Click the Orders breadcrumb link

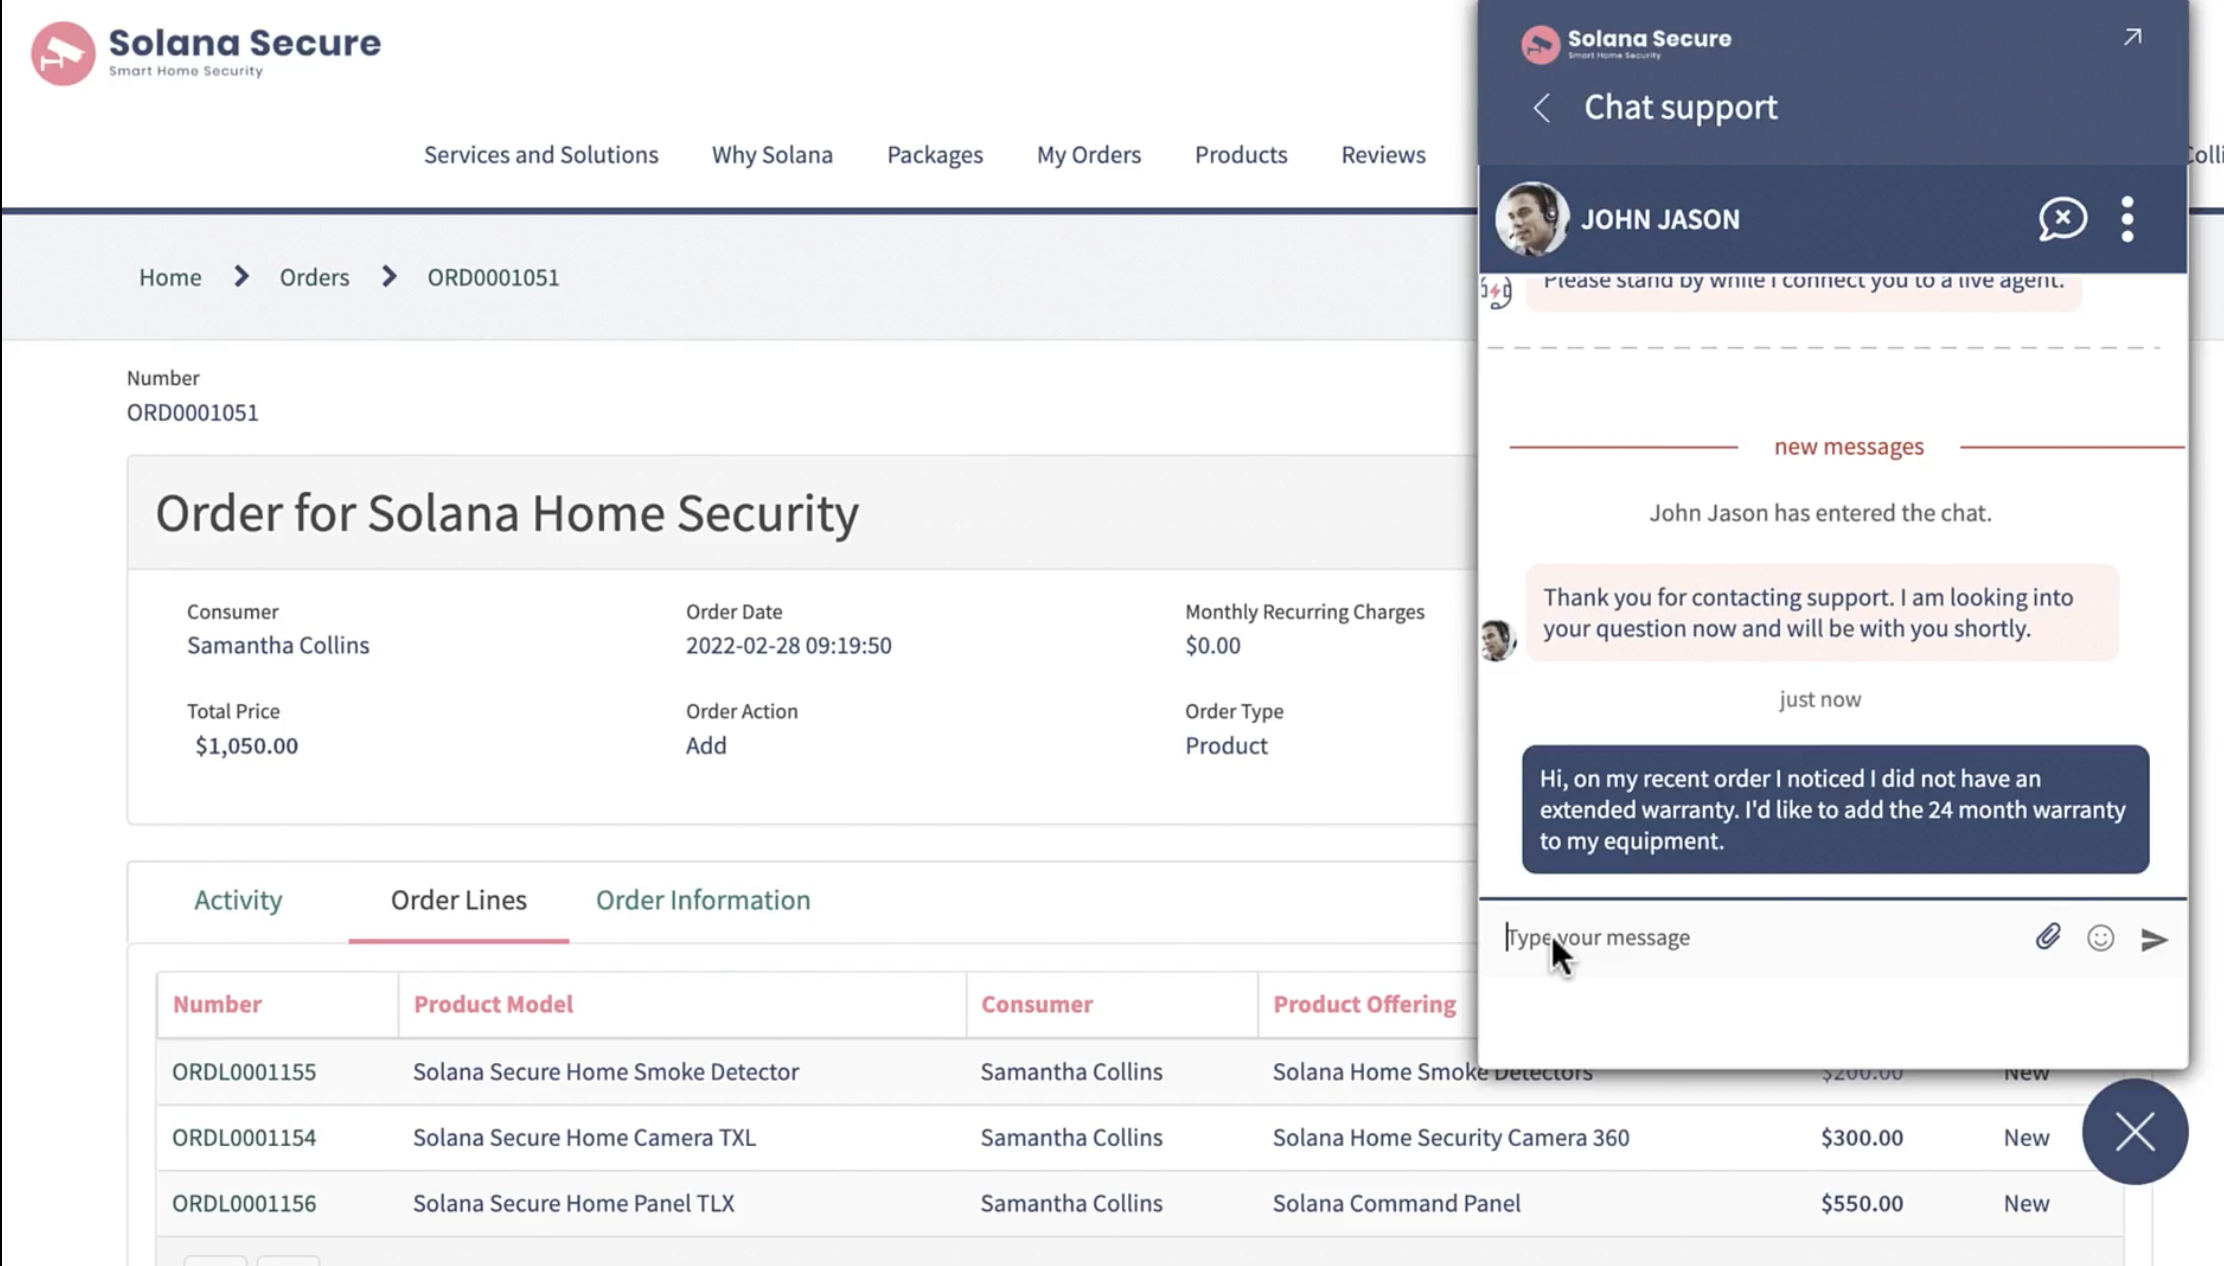[x=314, y=277]
